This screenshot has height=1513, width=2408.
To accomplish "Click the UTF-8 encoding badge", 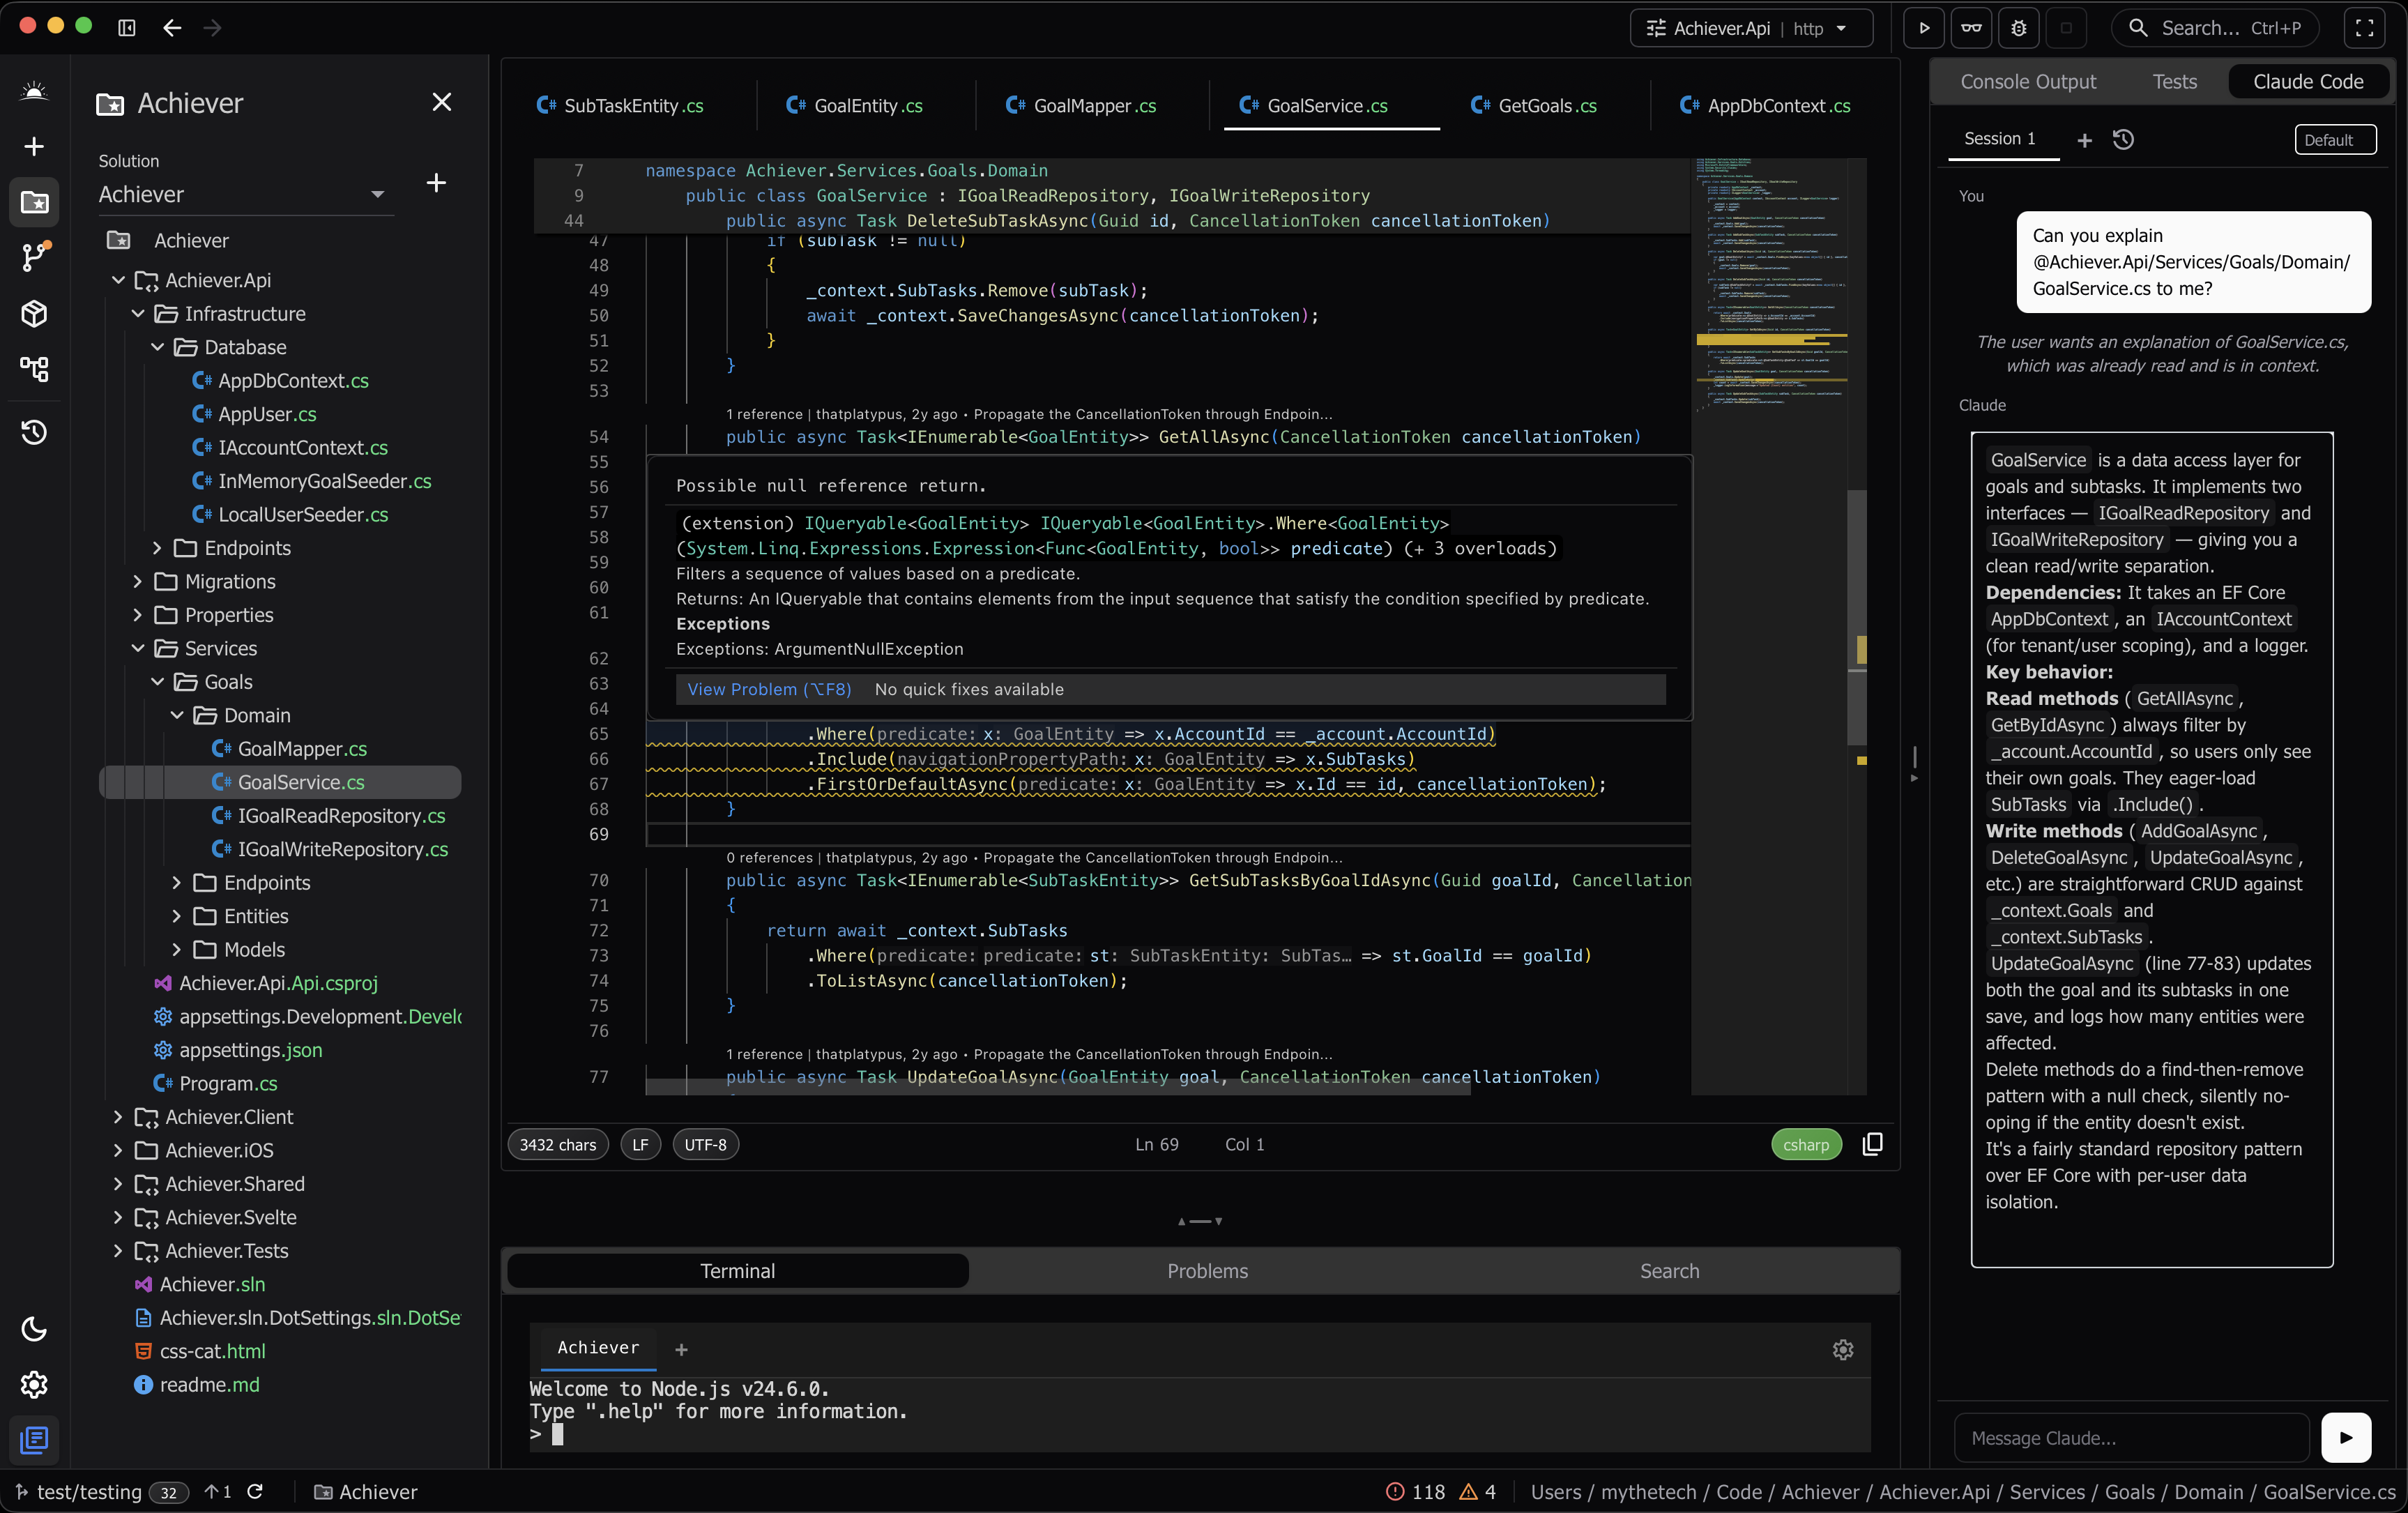I will click(x=705, y=1144).
